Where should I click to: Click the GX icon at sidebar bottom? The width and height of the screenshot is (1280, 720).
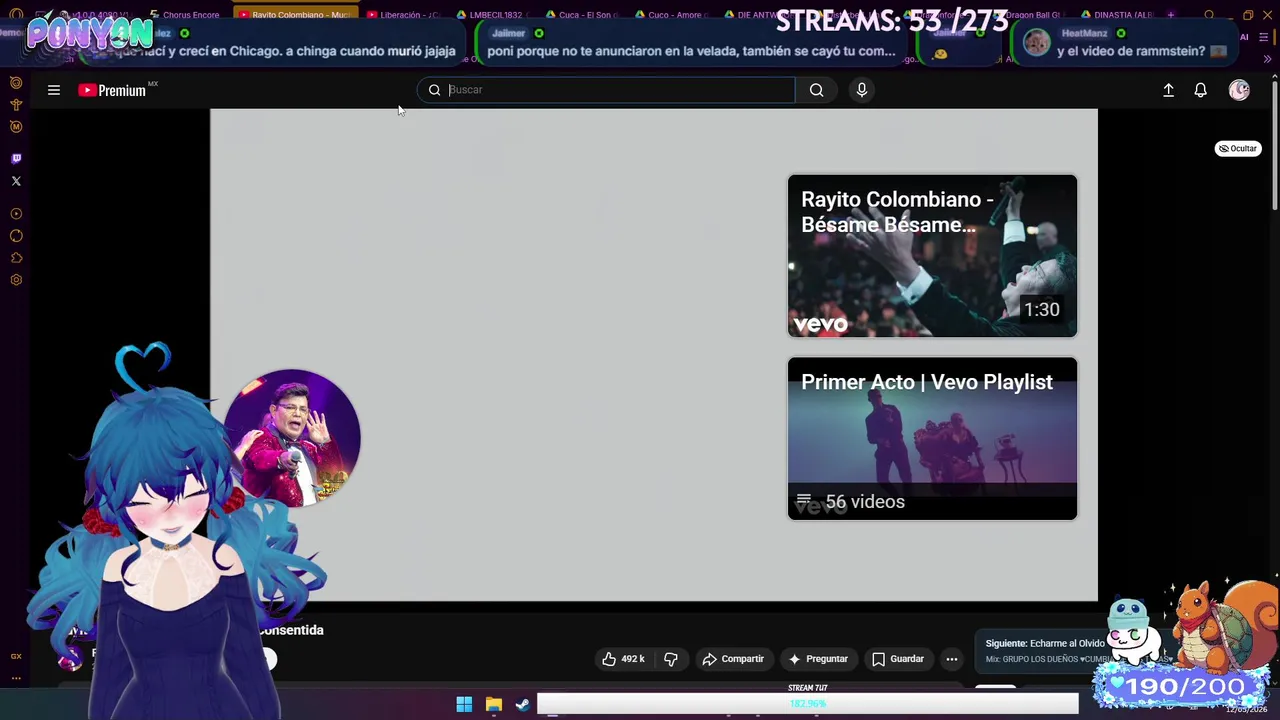16,657
